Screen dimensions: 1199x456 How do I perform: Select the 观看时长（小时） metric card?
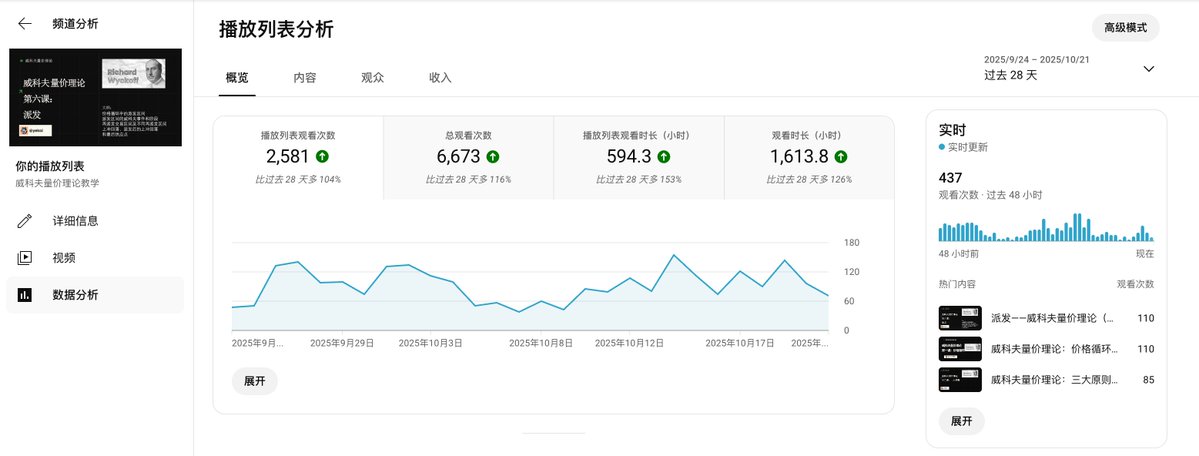pos(808,157)
